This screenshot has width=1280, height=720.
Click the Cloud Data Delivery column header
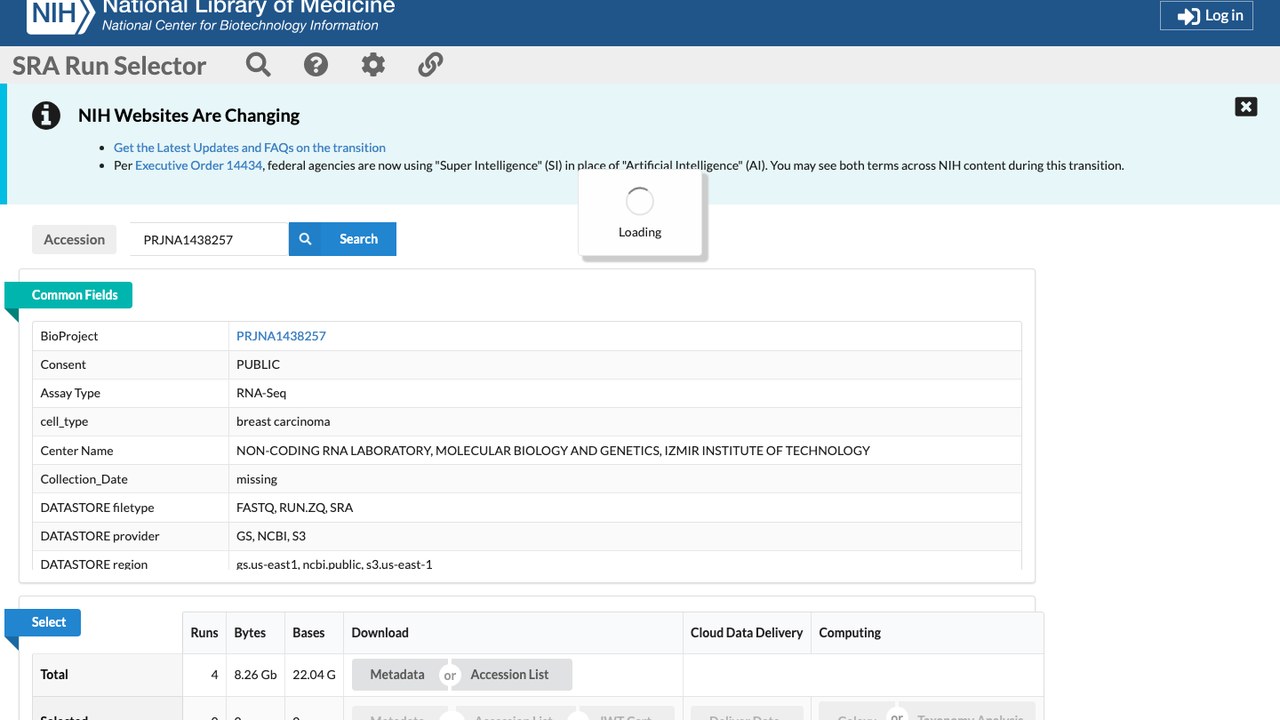(x=747, y=633)
